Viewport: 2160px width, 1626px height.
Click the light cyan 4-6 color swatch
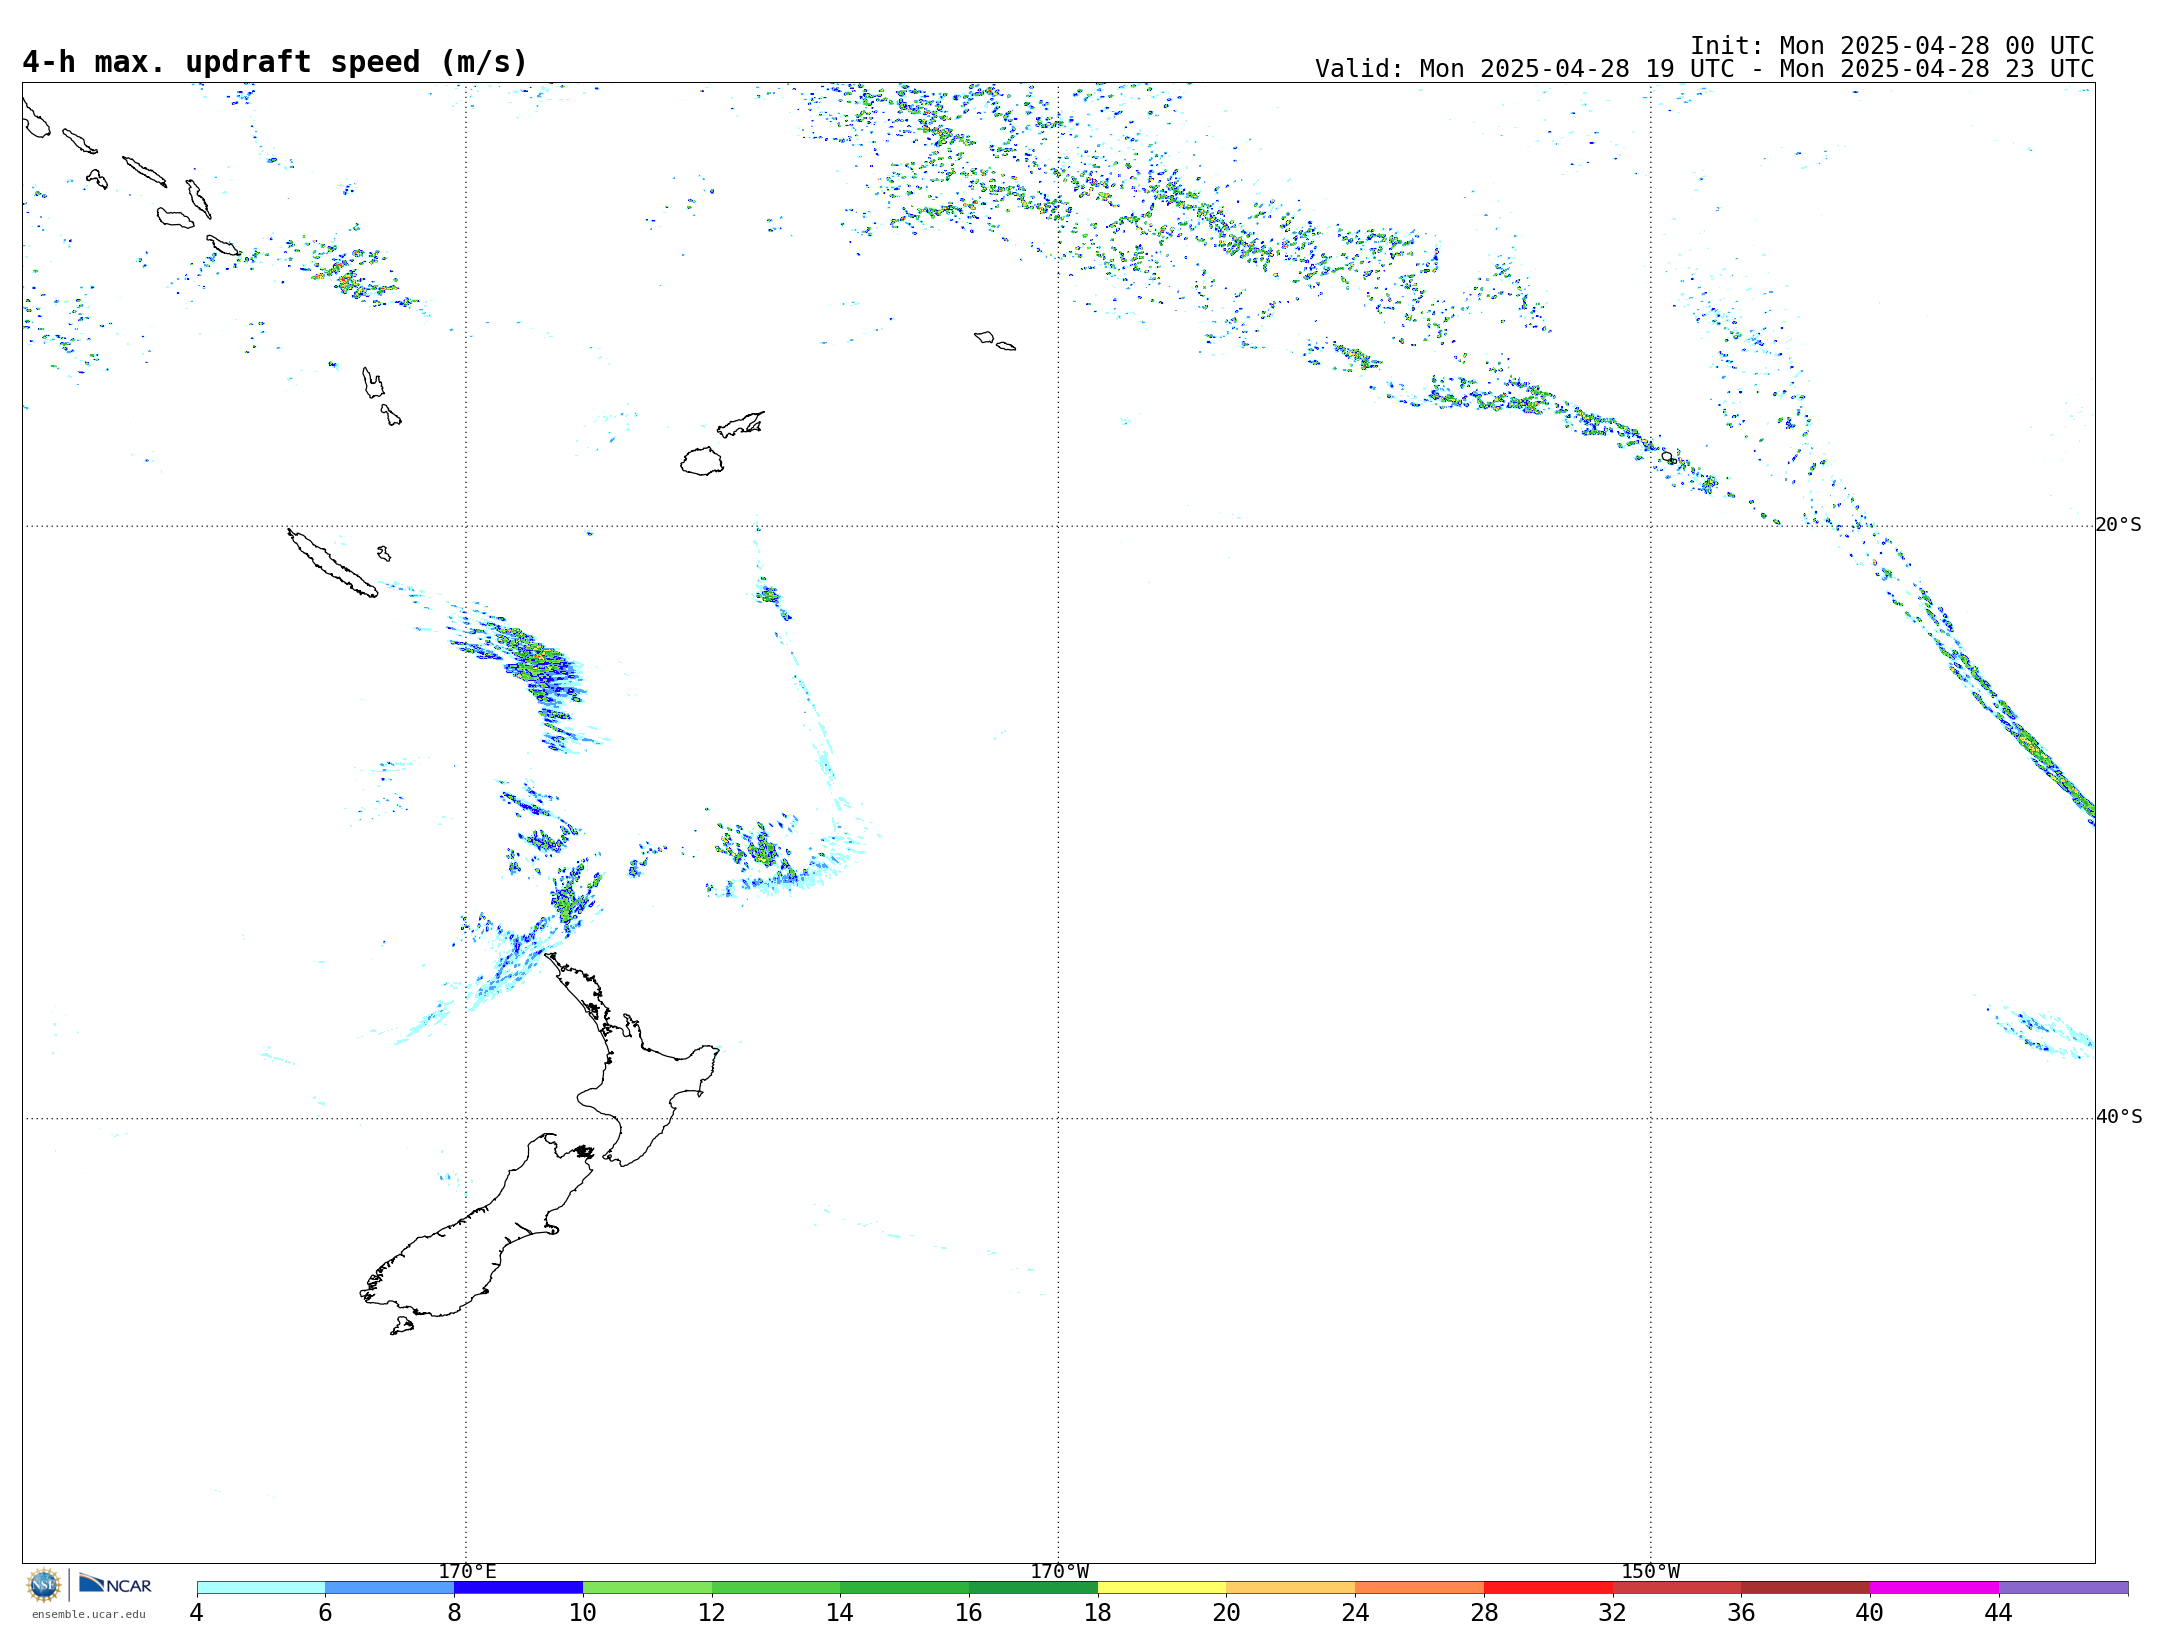point(261,1587)
